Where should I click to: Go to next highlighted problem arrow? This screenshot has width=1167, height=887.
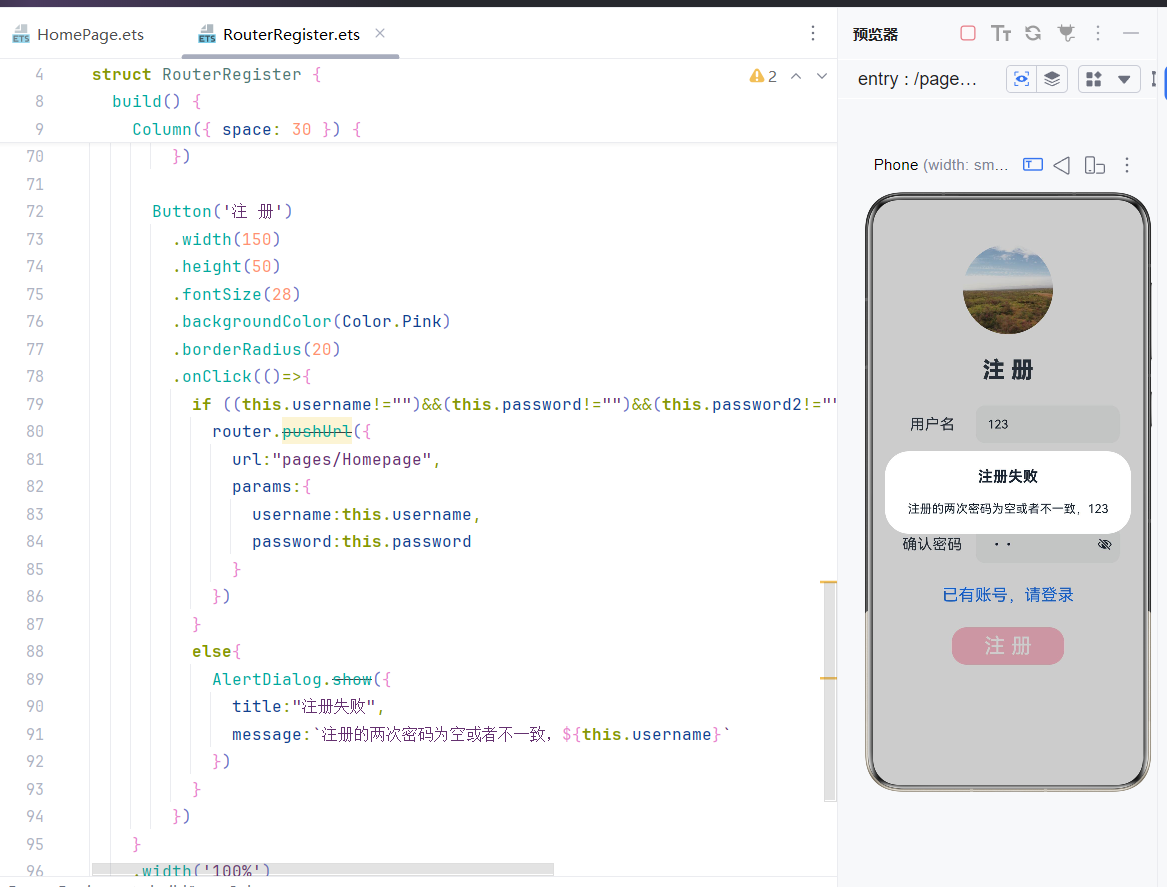(x=822, y=76)
